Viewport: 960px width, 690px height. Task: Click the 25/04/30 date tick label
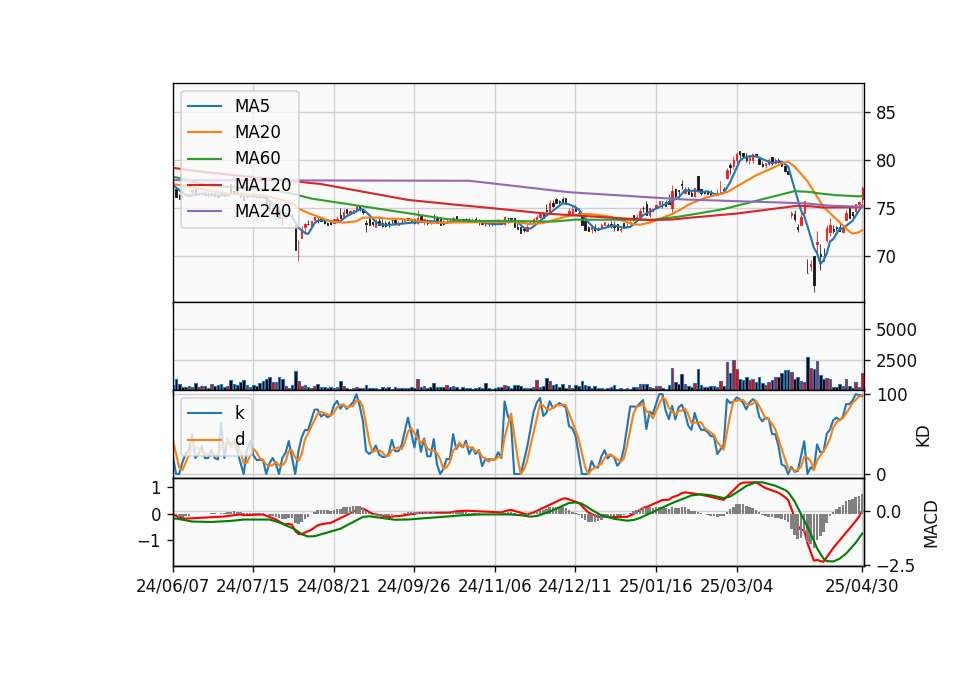coord(861,586)
